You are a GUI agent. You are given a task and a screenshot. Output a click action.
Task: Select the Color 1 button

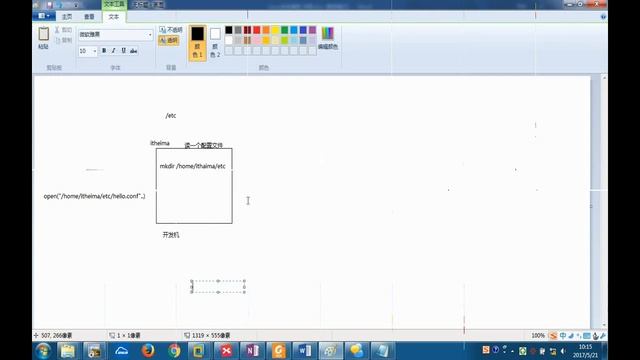tap(198, 43)
